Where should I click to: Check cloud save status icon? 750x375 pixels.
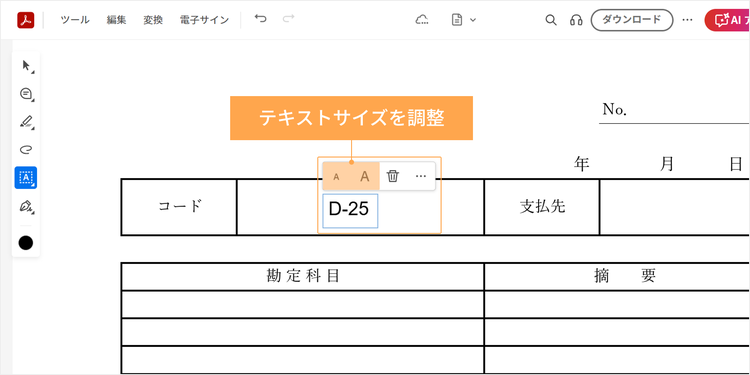(422, 20)
